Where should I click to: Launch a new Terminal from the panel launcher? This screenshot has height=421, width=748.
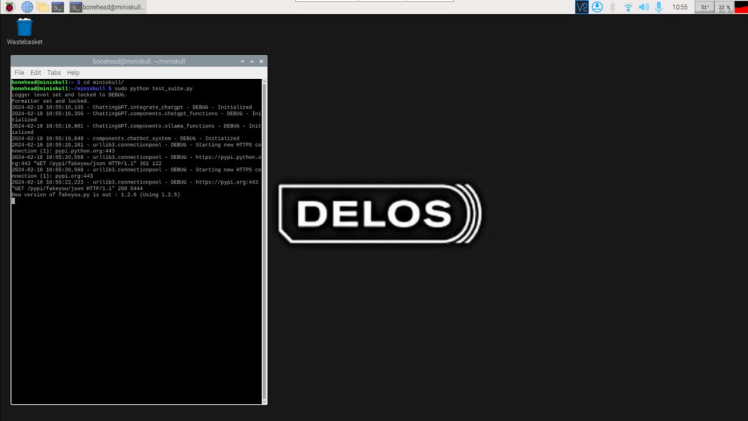pos(58,7)
